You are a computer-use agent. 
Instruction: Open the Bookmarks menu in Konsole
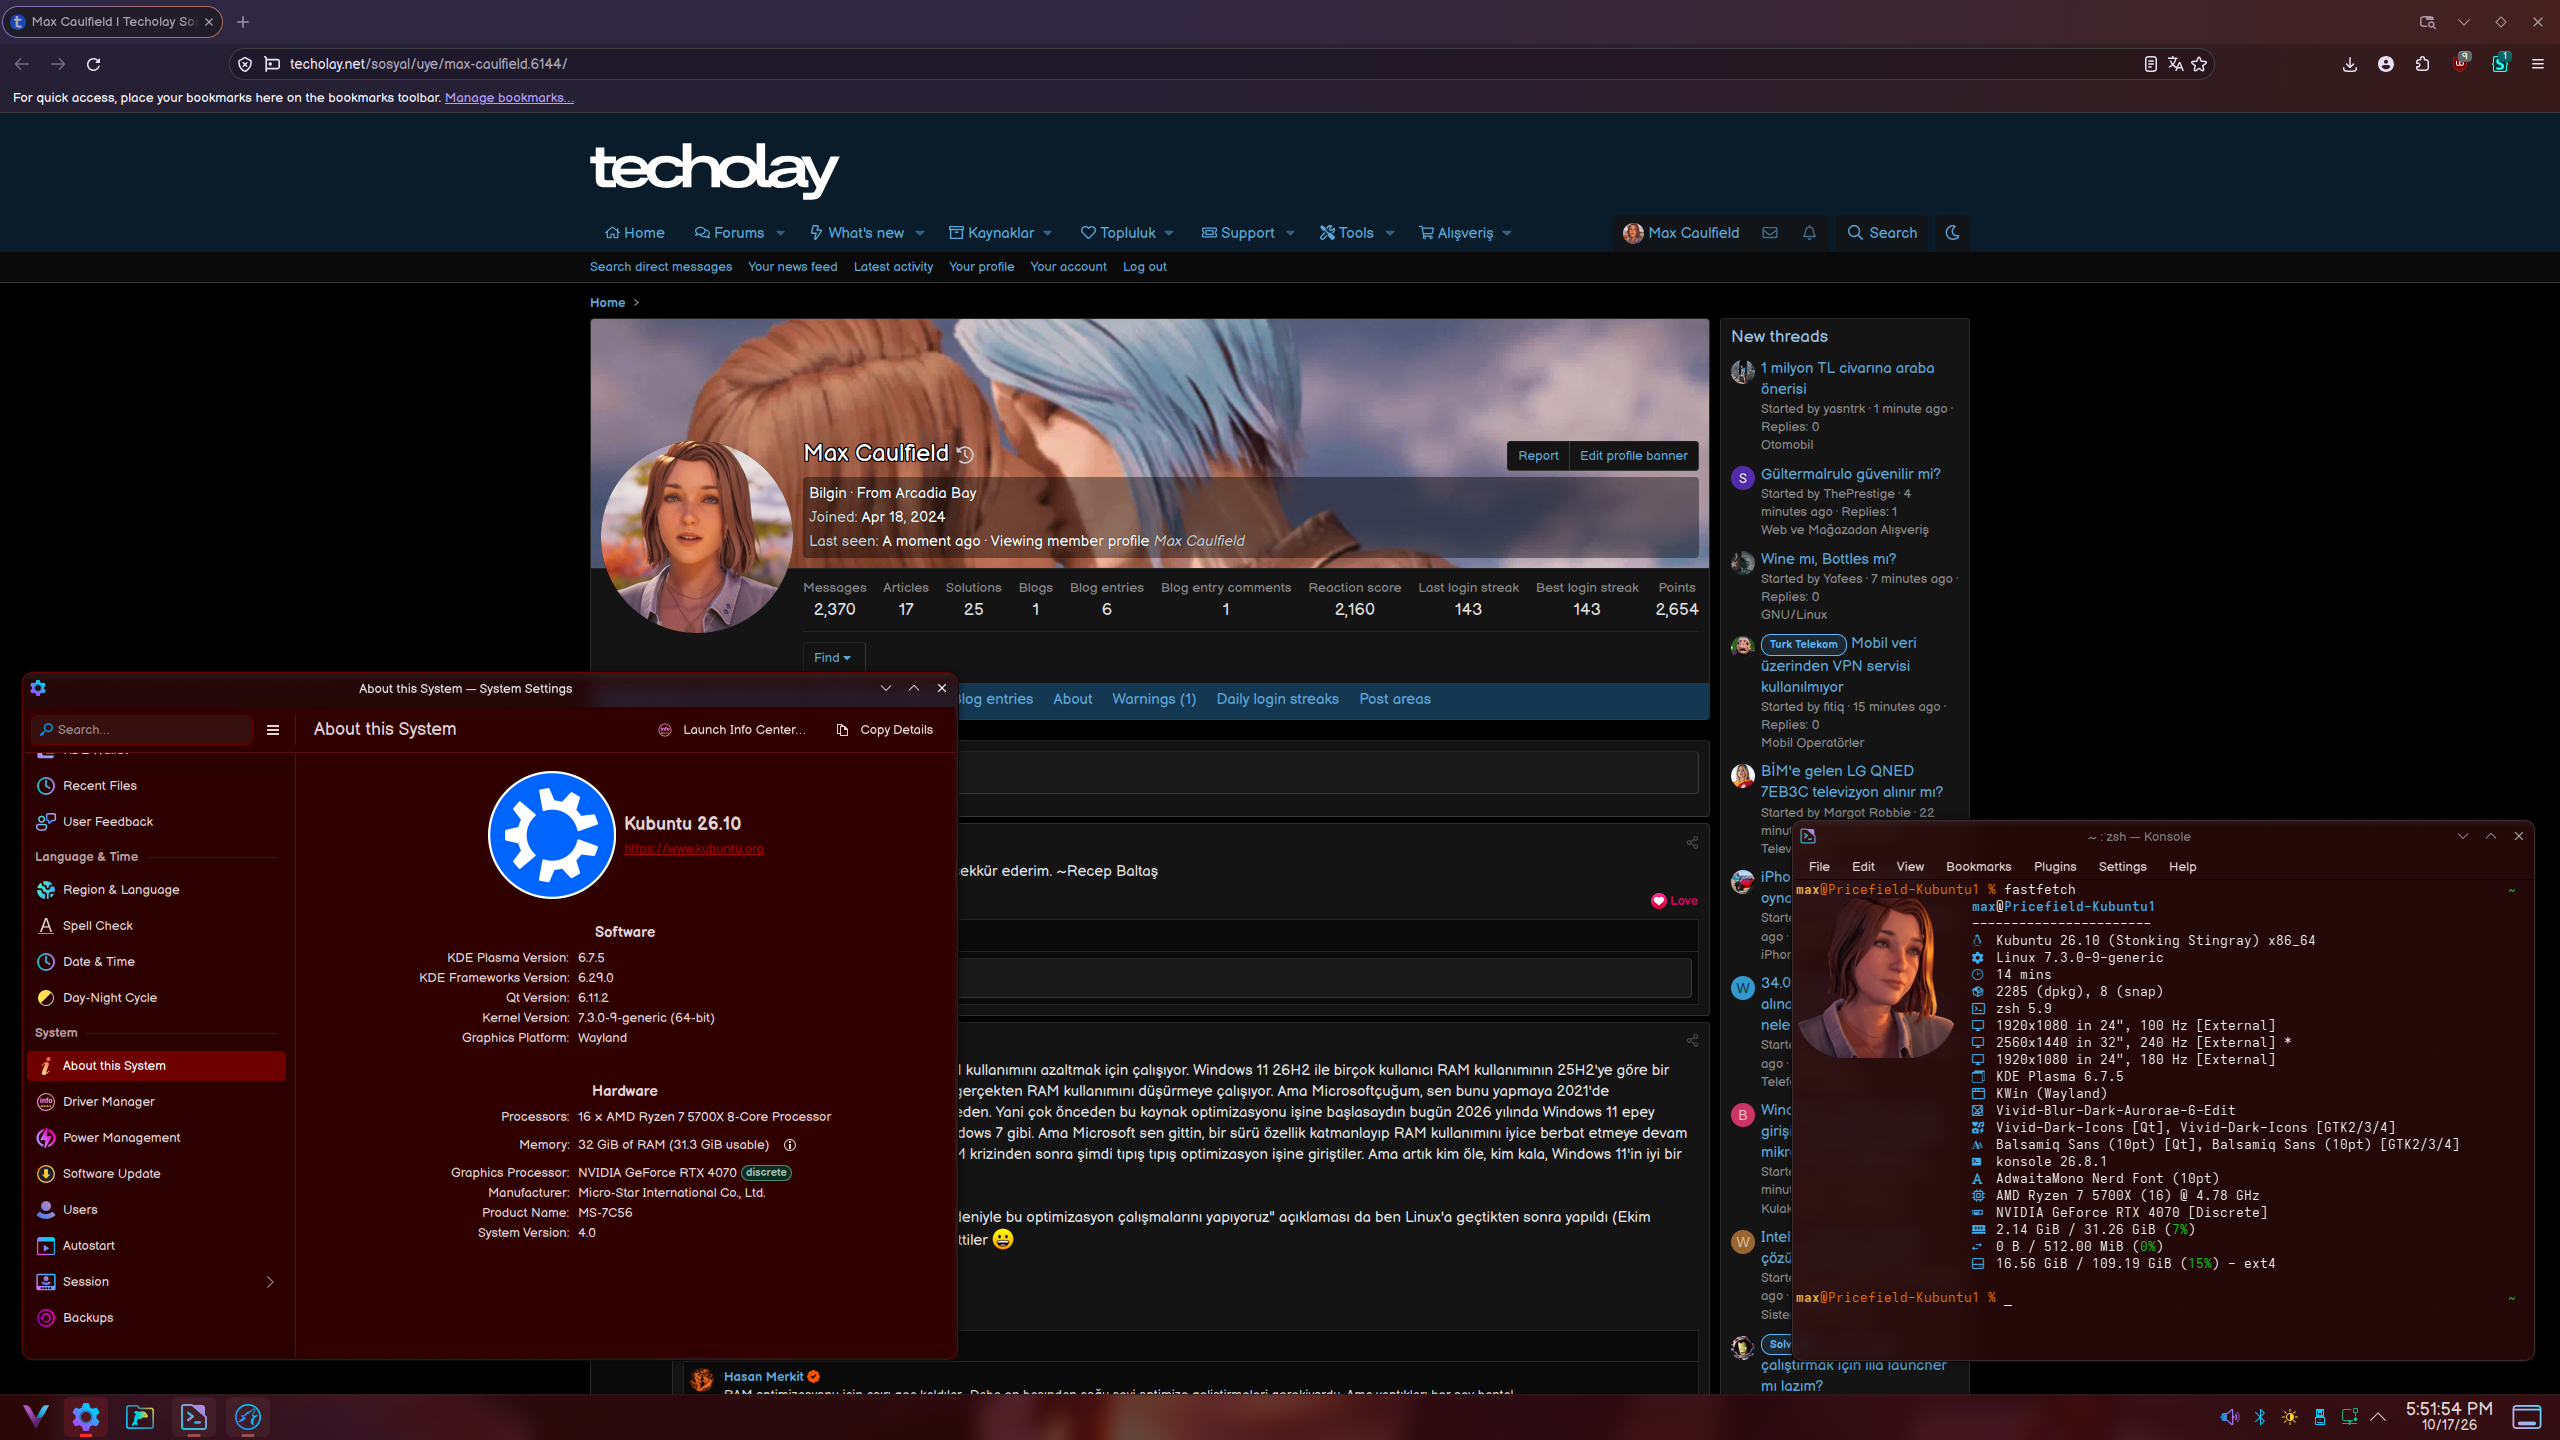tap(1978, 867)
